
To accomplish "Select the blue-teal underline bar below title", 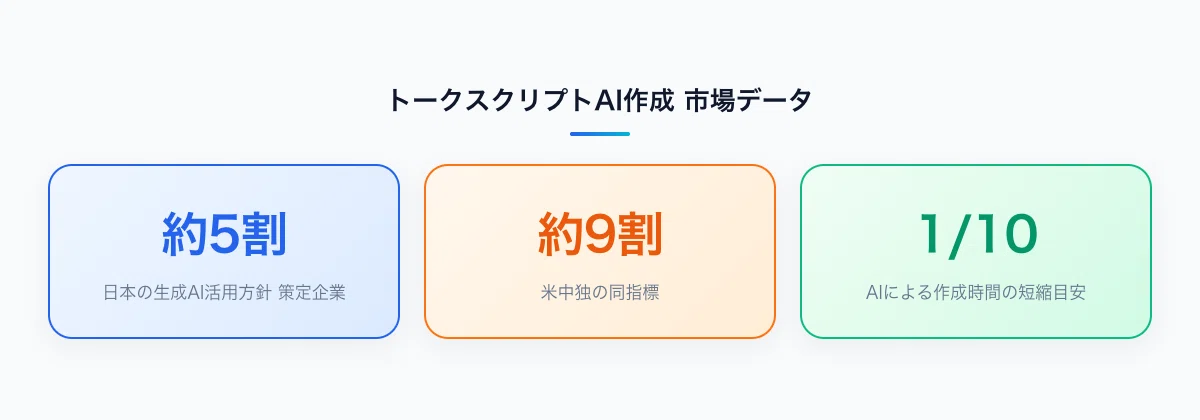I will [600, 133].
